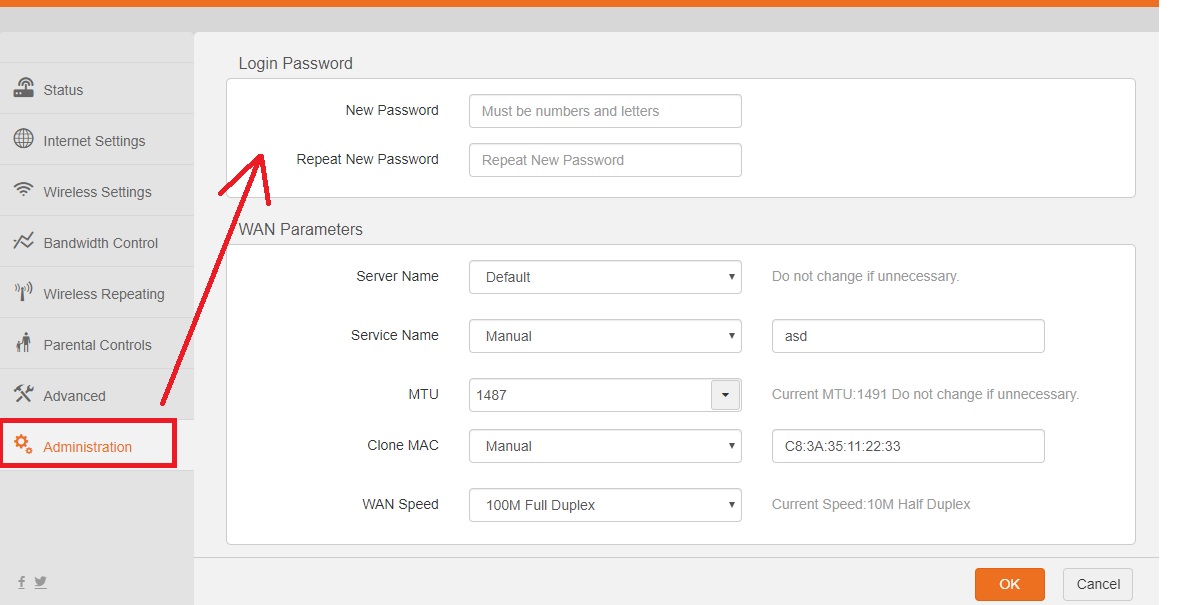Click the Advanced tools icon
The image size is (1186, 605).
click(x=23, y=393)
